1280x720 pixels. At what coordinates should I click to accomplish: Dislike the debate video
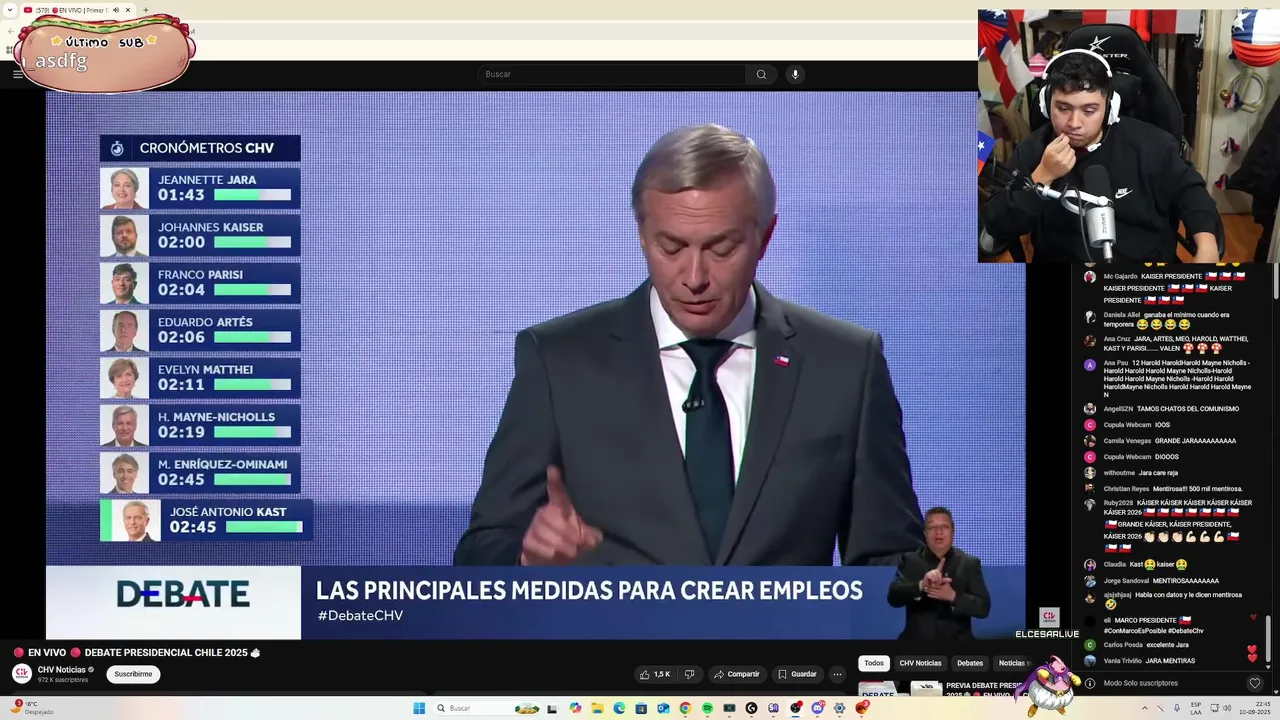(x=689, y=674)
